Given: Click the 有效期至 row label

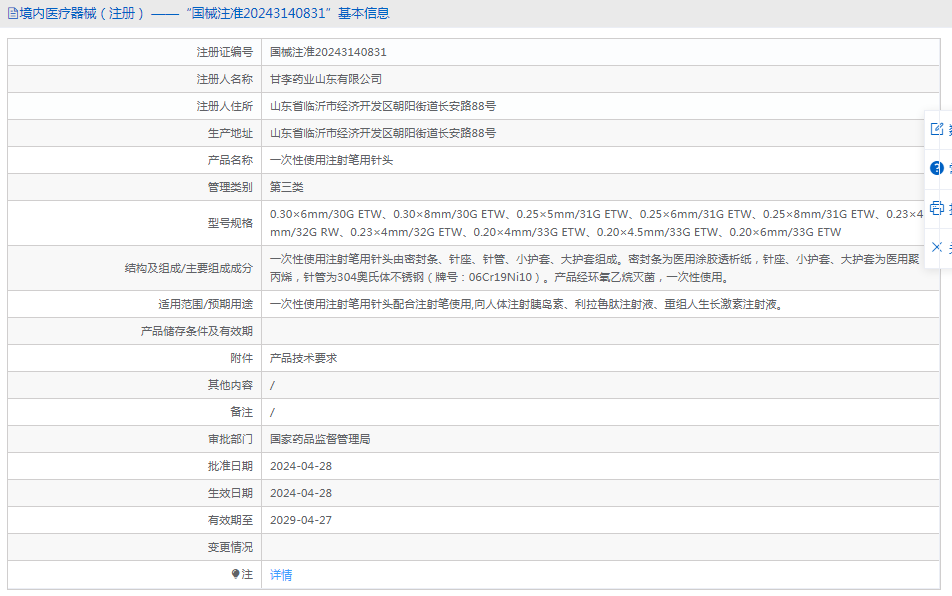Looking at the screenshot, I should pos(230,520).
